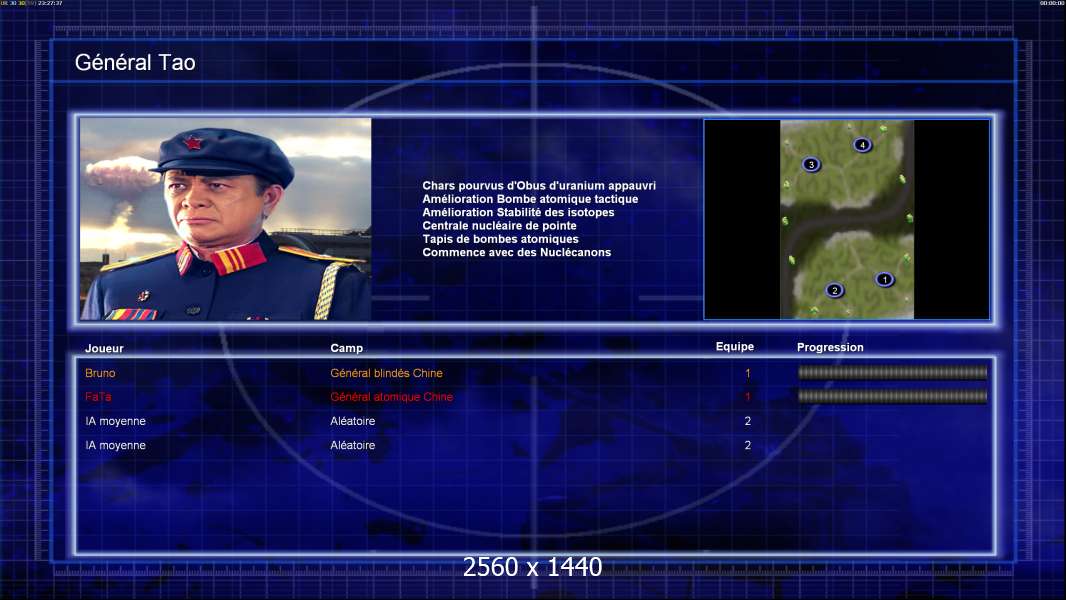Click player name 'FaTa'
The width and height of the screenshot is (1066, 600).
pos(98,397)
